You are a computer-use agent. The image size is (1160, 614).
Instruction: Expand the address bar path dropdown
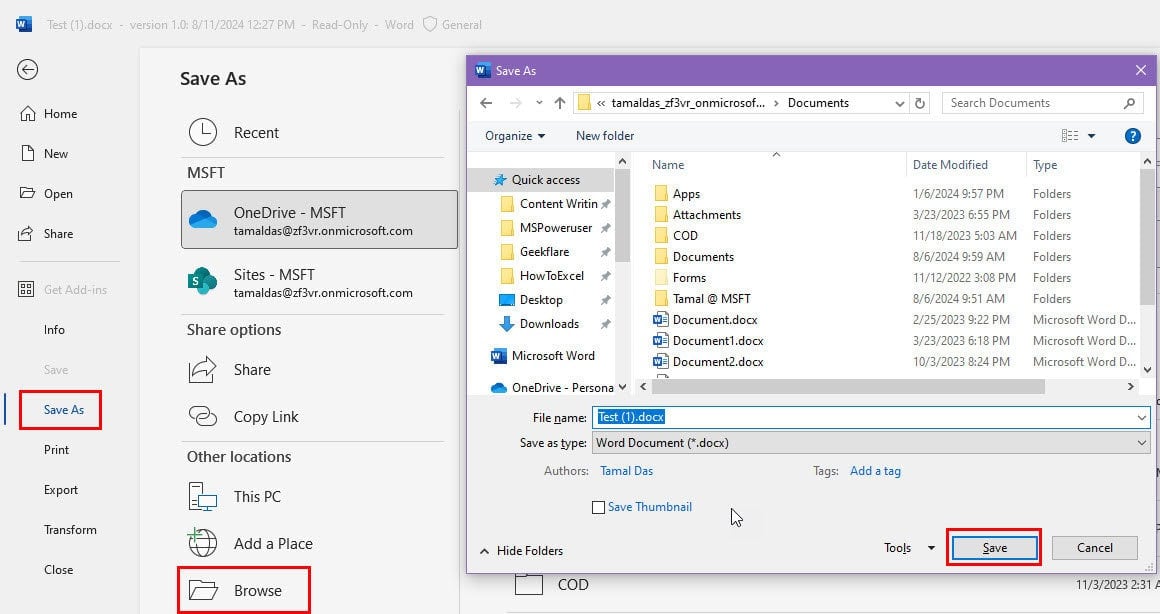point(900,104)
